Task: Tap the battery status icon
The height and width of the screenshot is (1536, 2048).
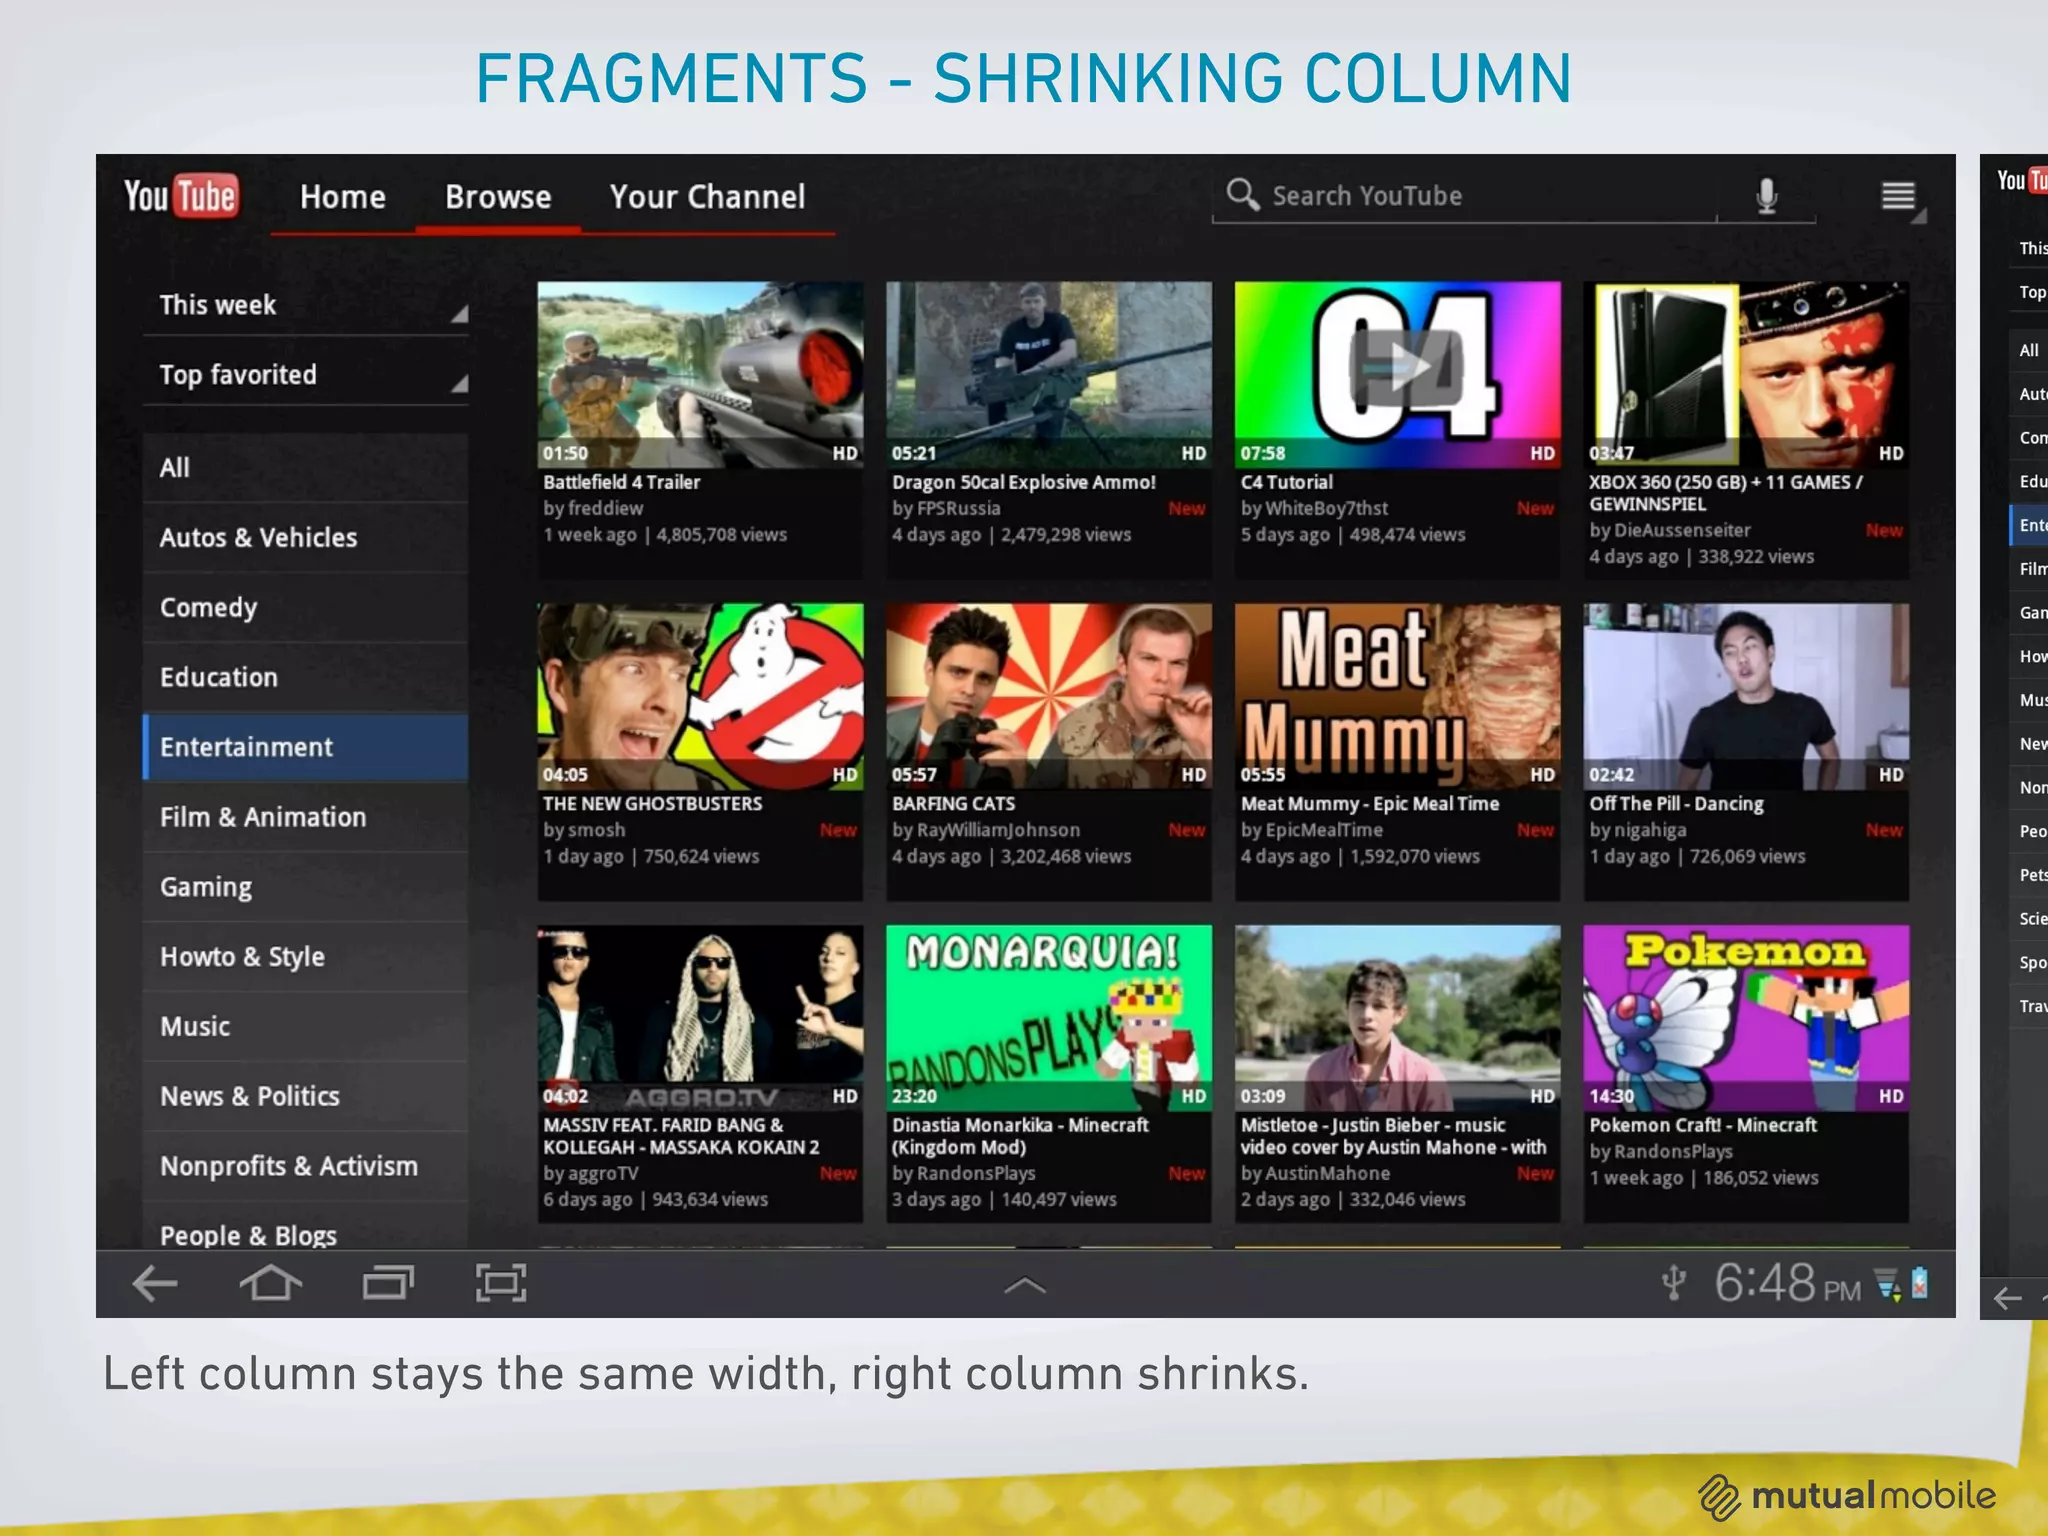Action: [1920, 1283]
